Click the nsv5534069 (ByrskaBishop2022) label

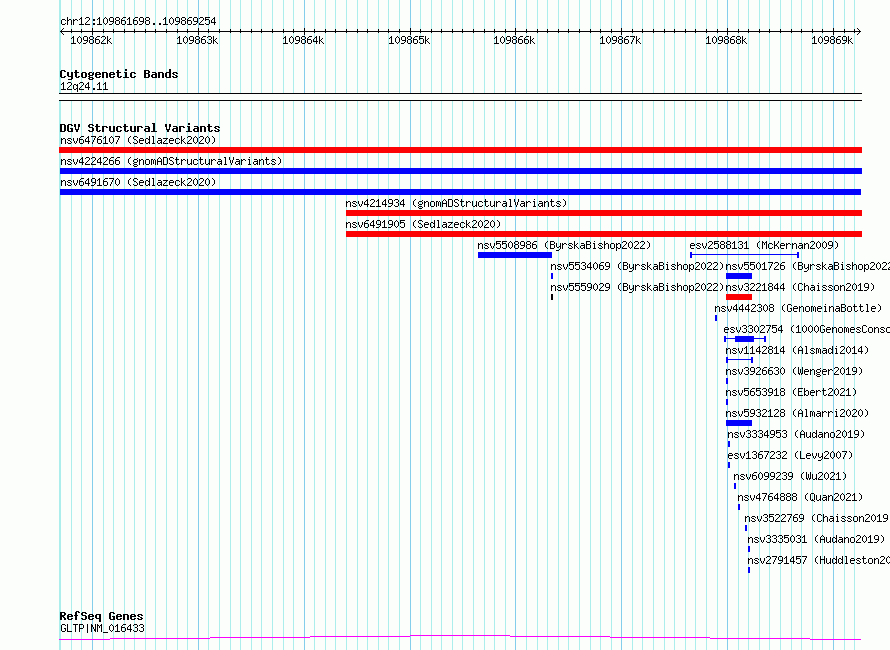tap(637, 266)
